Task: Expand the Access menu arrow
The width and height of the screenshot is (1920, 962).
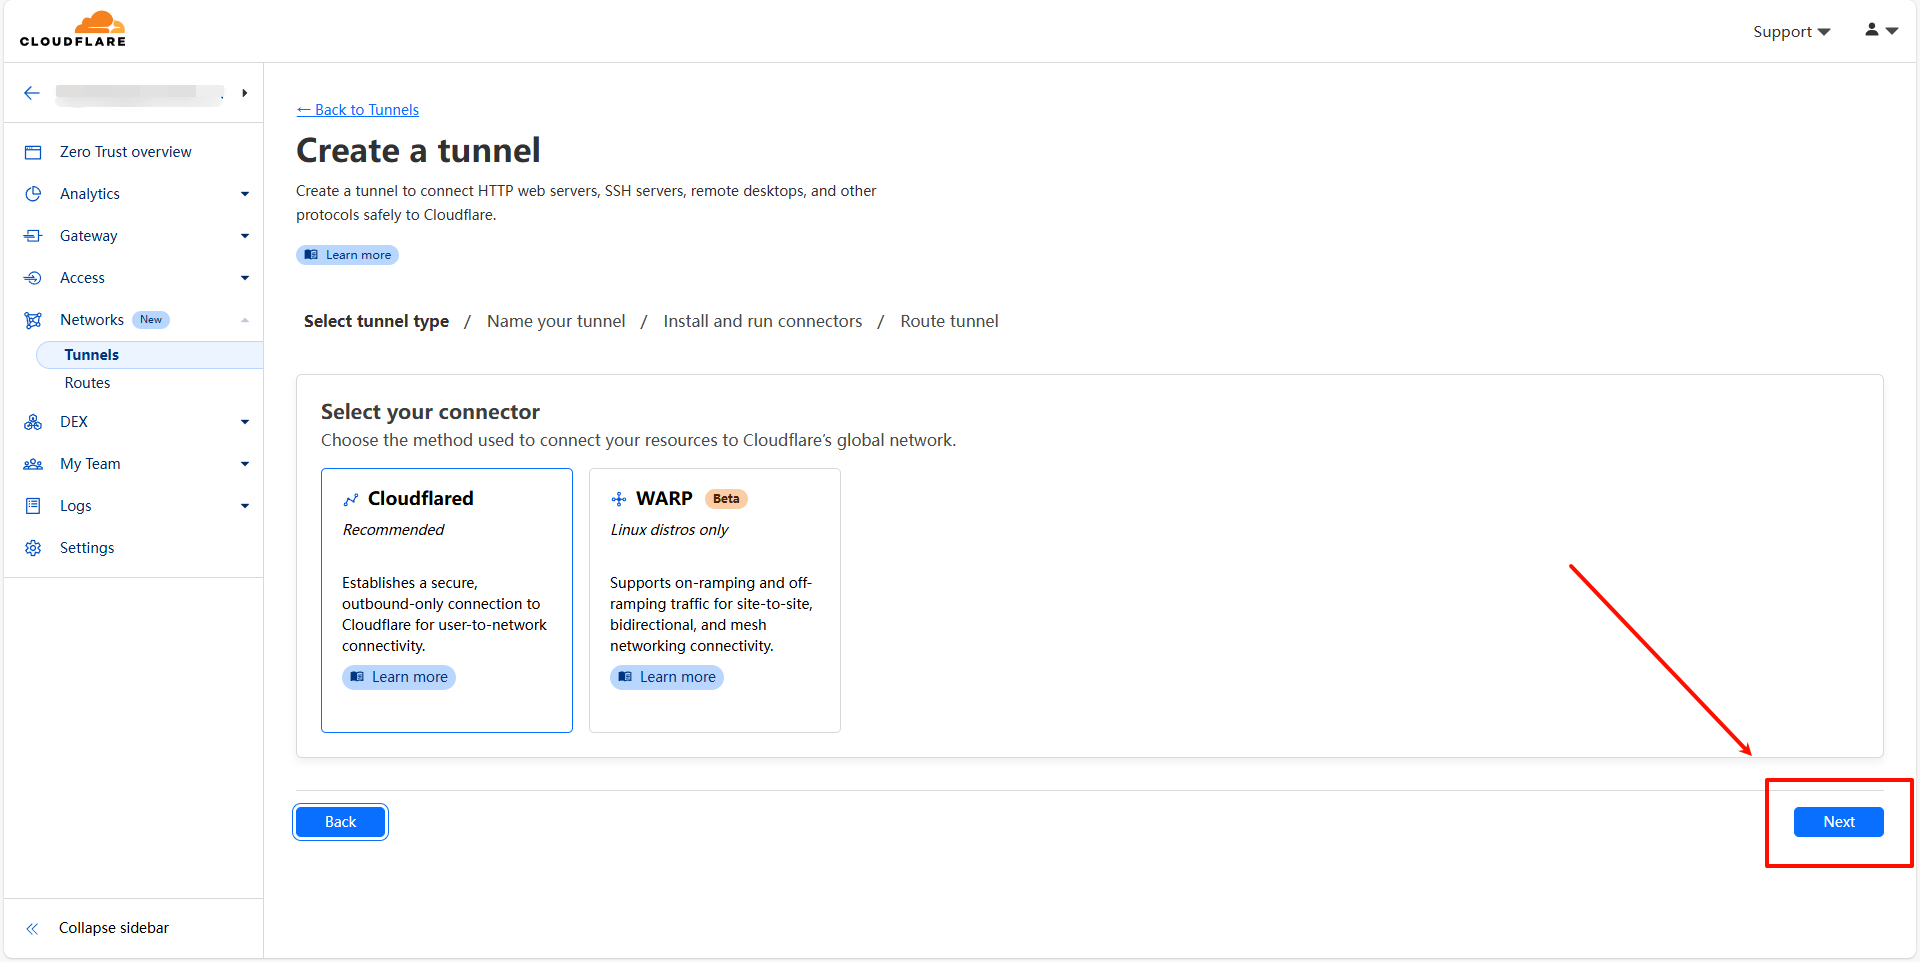Action: tap(245, 278)
